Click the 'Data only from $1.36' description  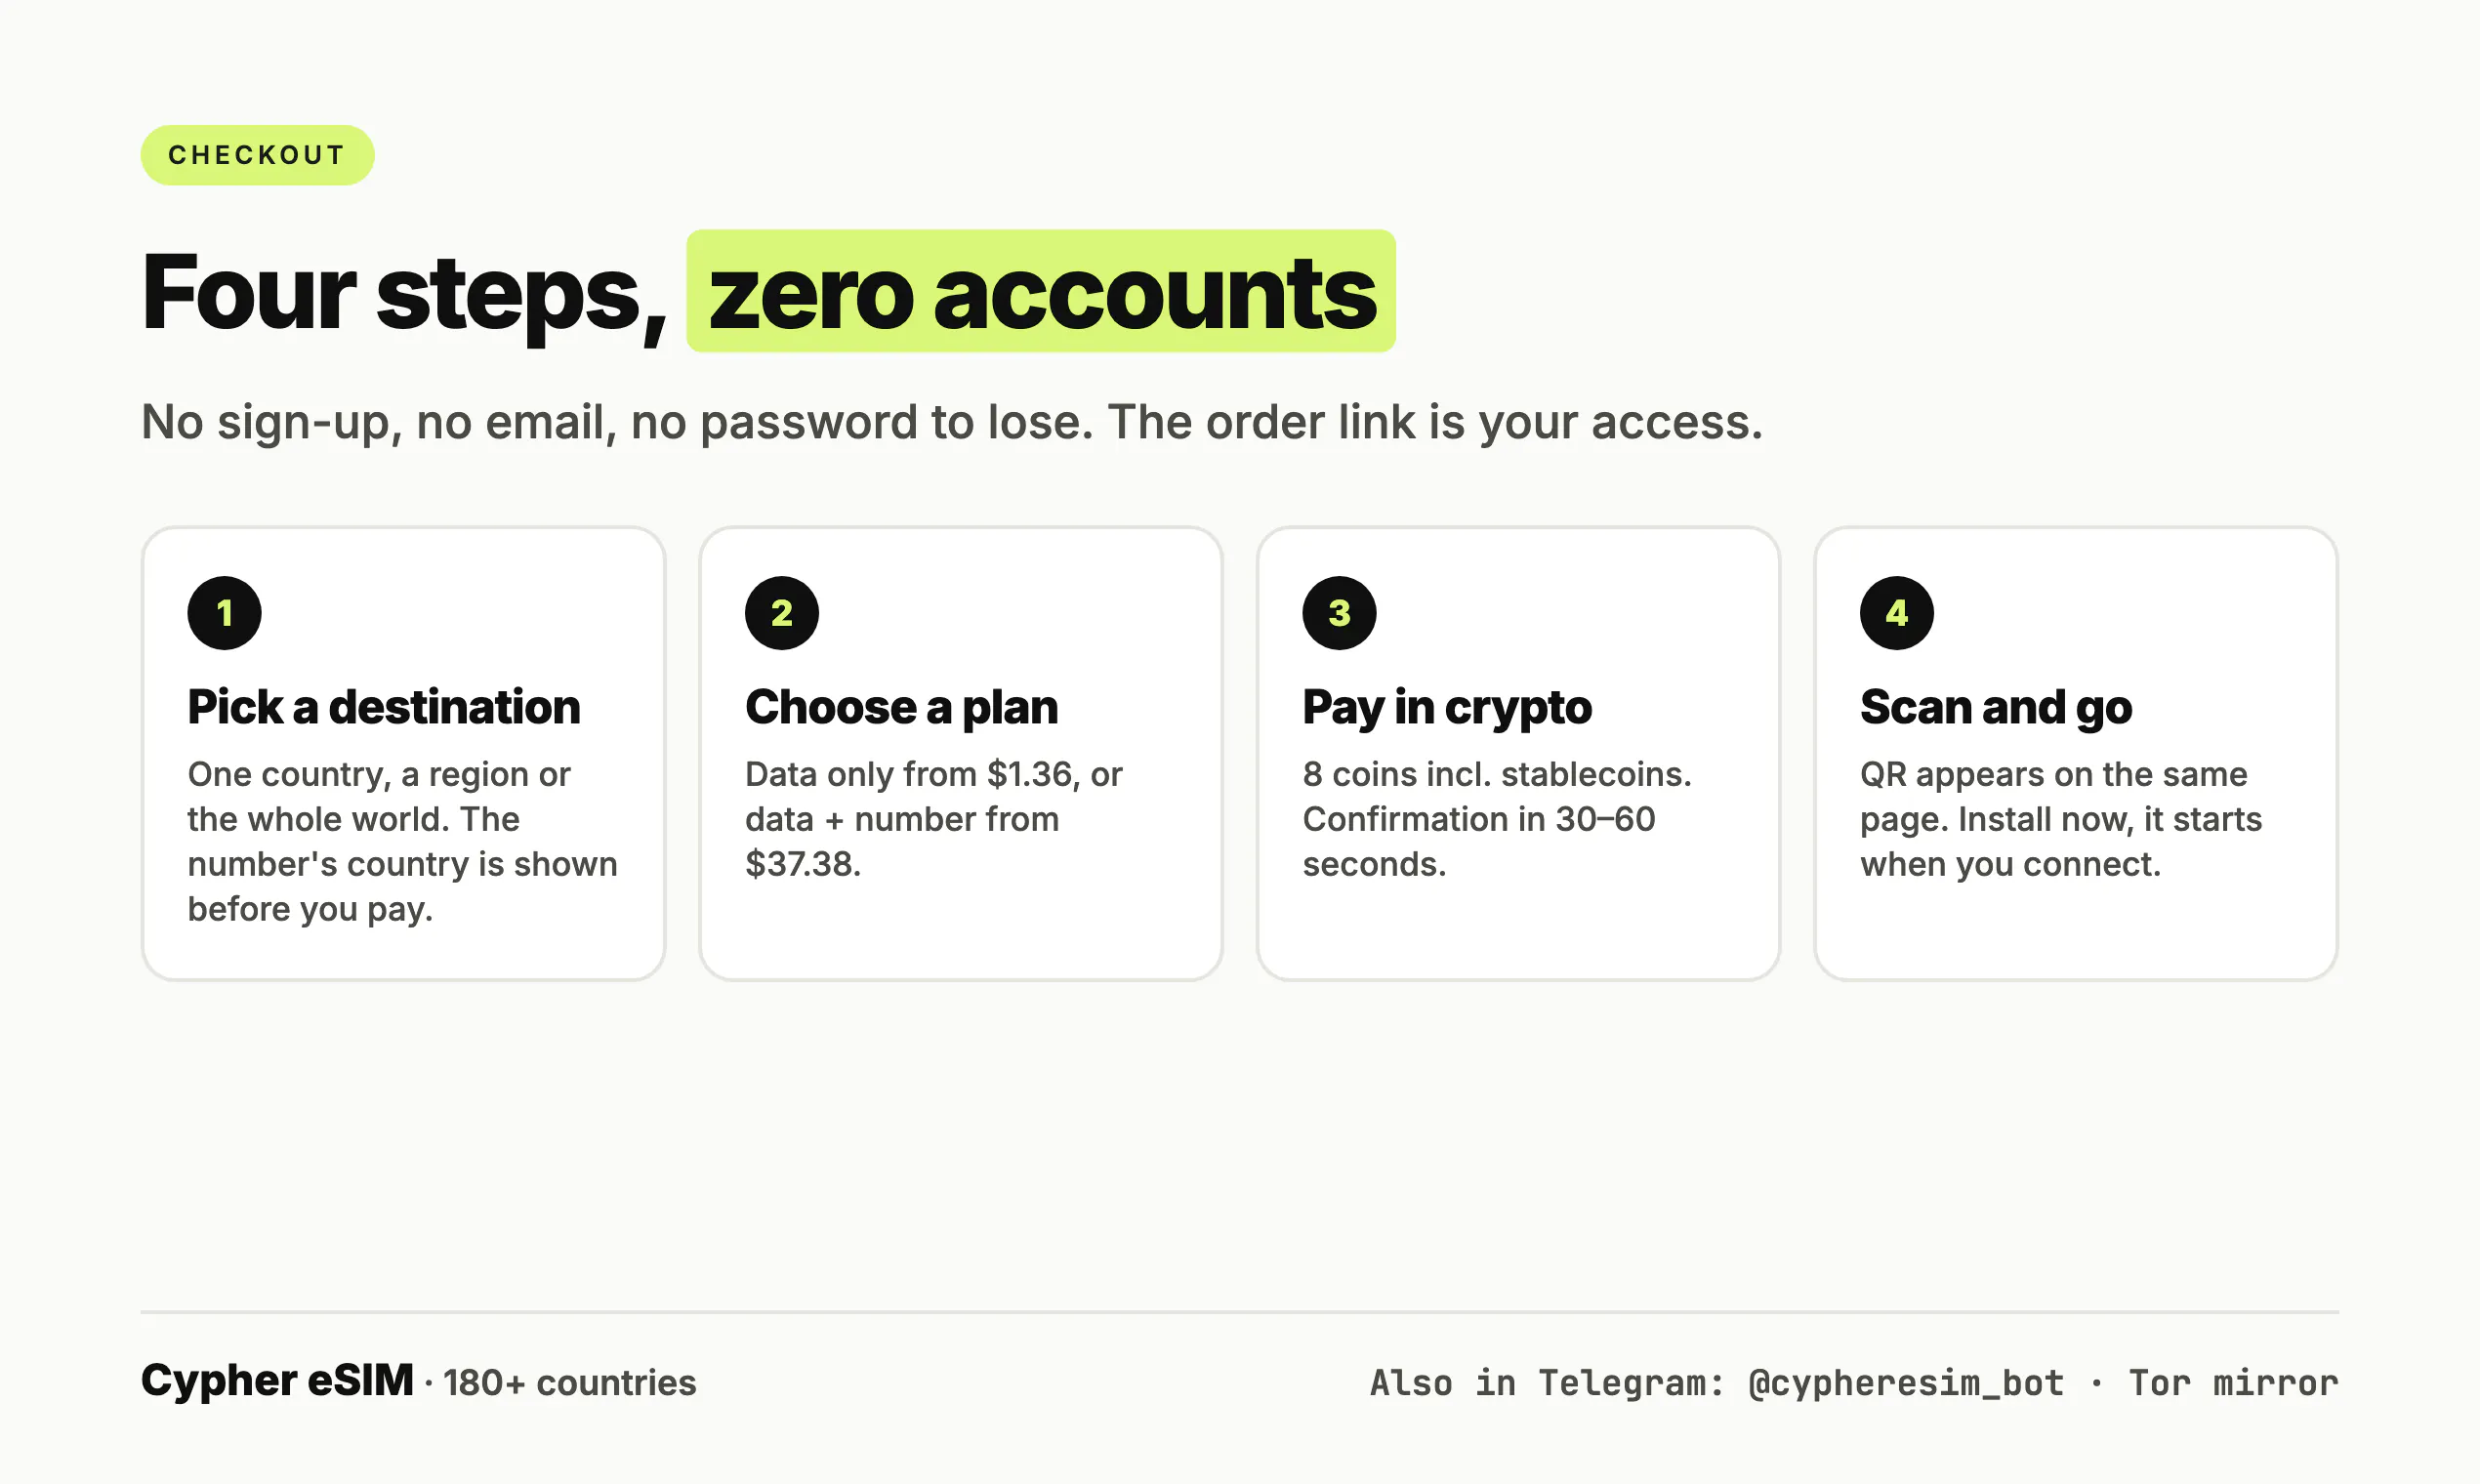tap(934, 819)
